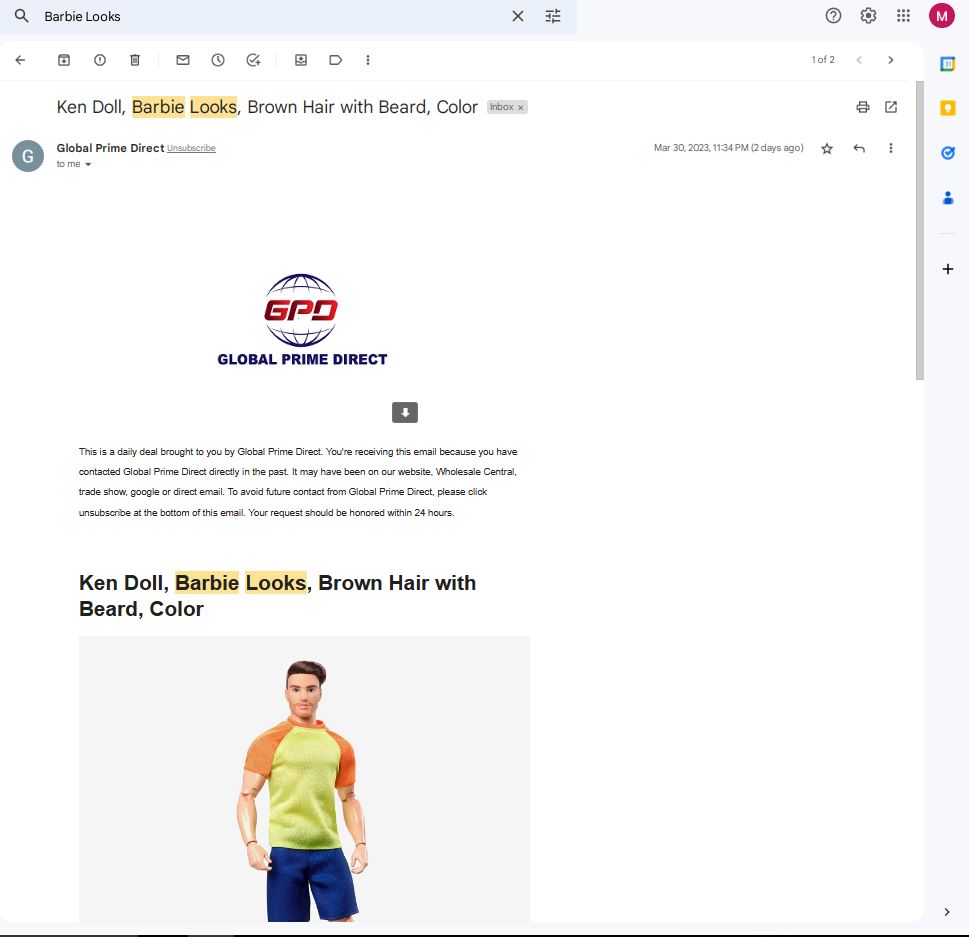This screenshot has width=969, height=937.
Task: Open Google apps grid
Action: click(x=903, y=15)
